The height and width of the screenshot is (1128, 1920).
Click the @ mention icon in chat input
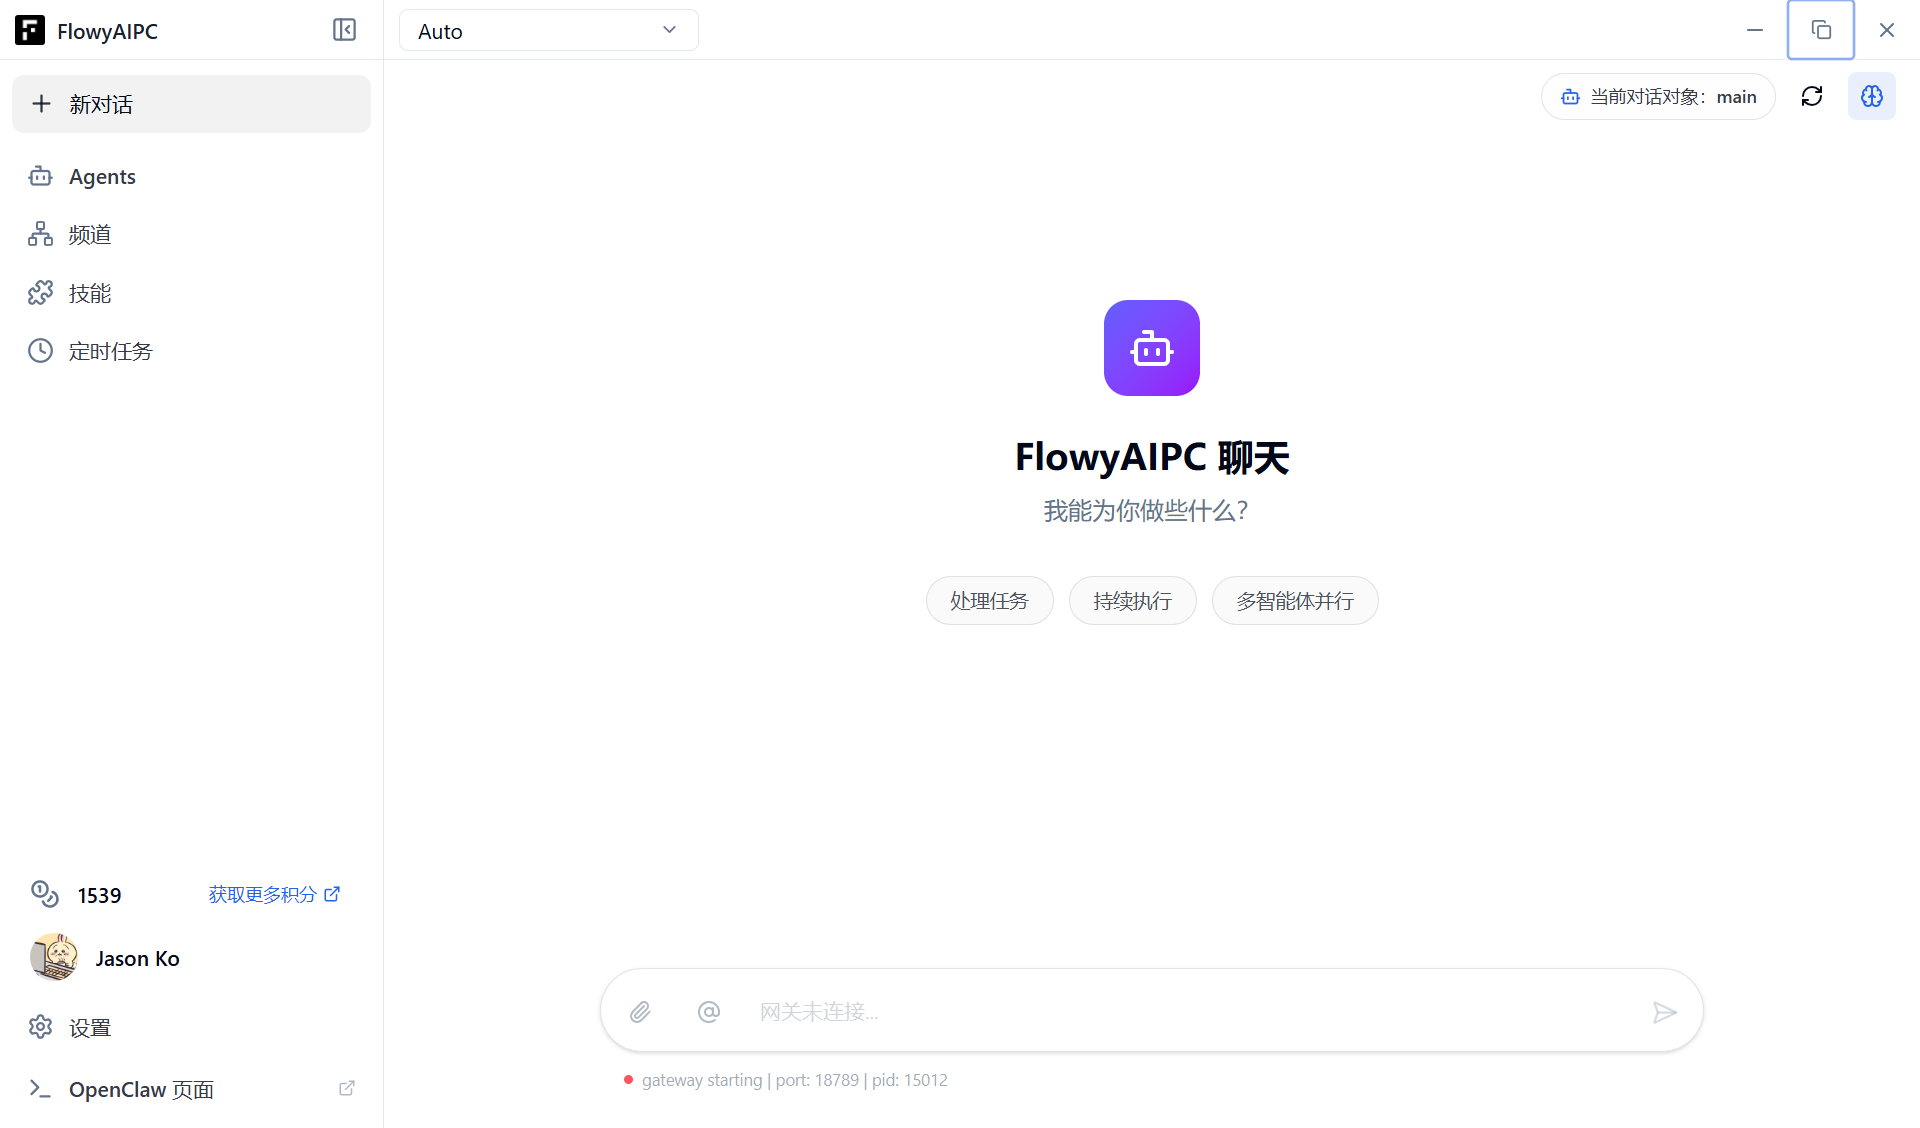(709, 1011)
